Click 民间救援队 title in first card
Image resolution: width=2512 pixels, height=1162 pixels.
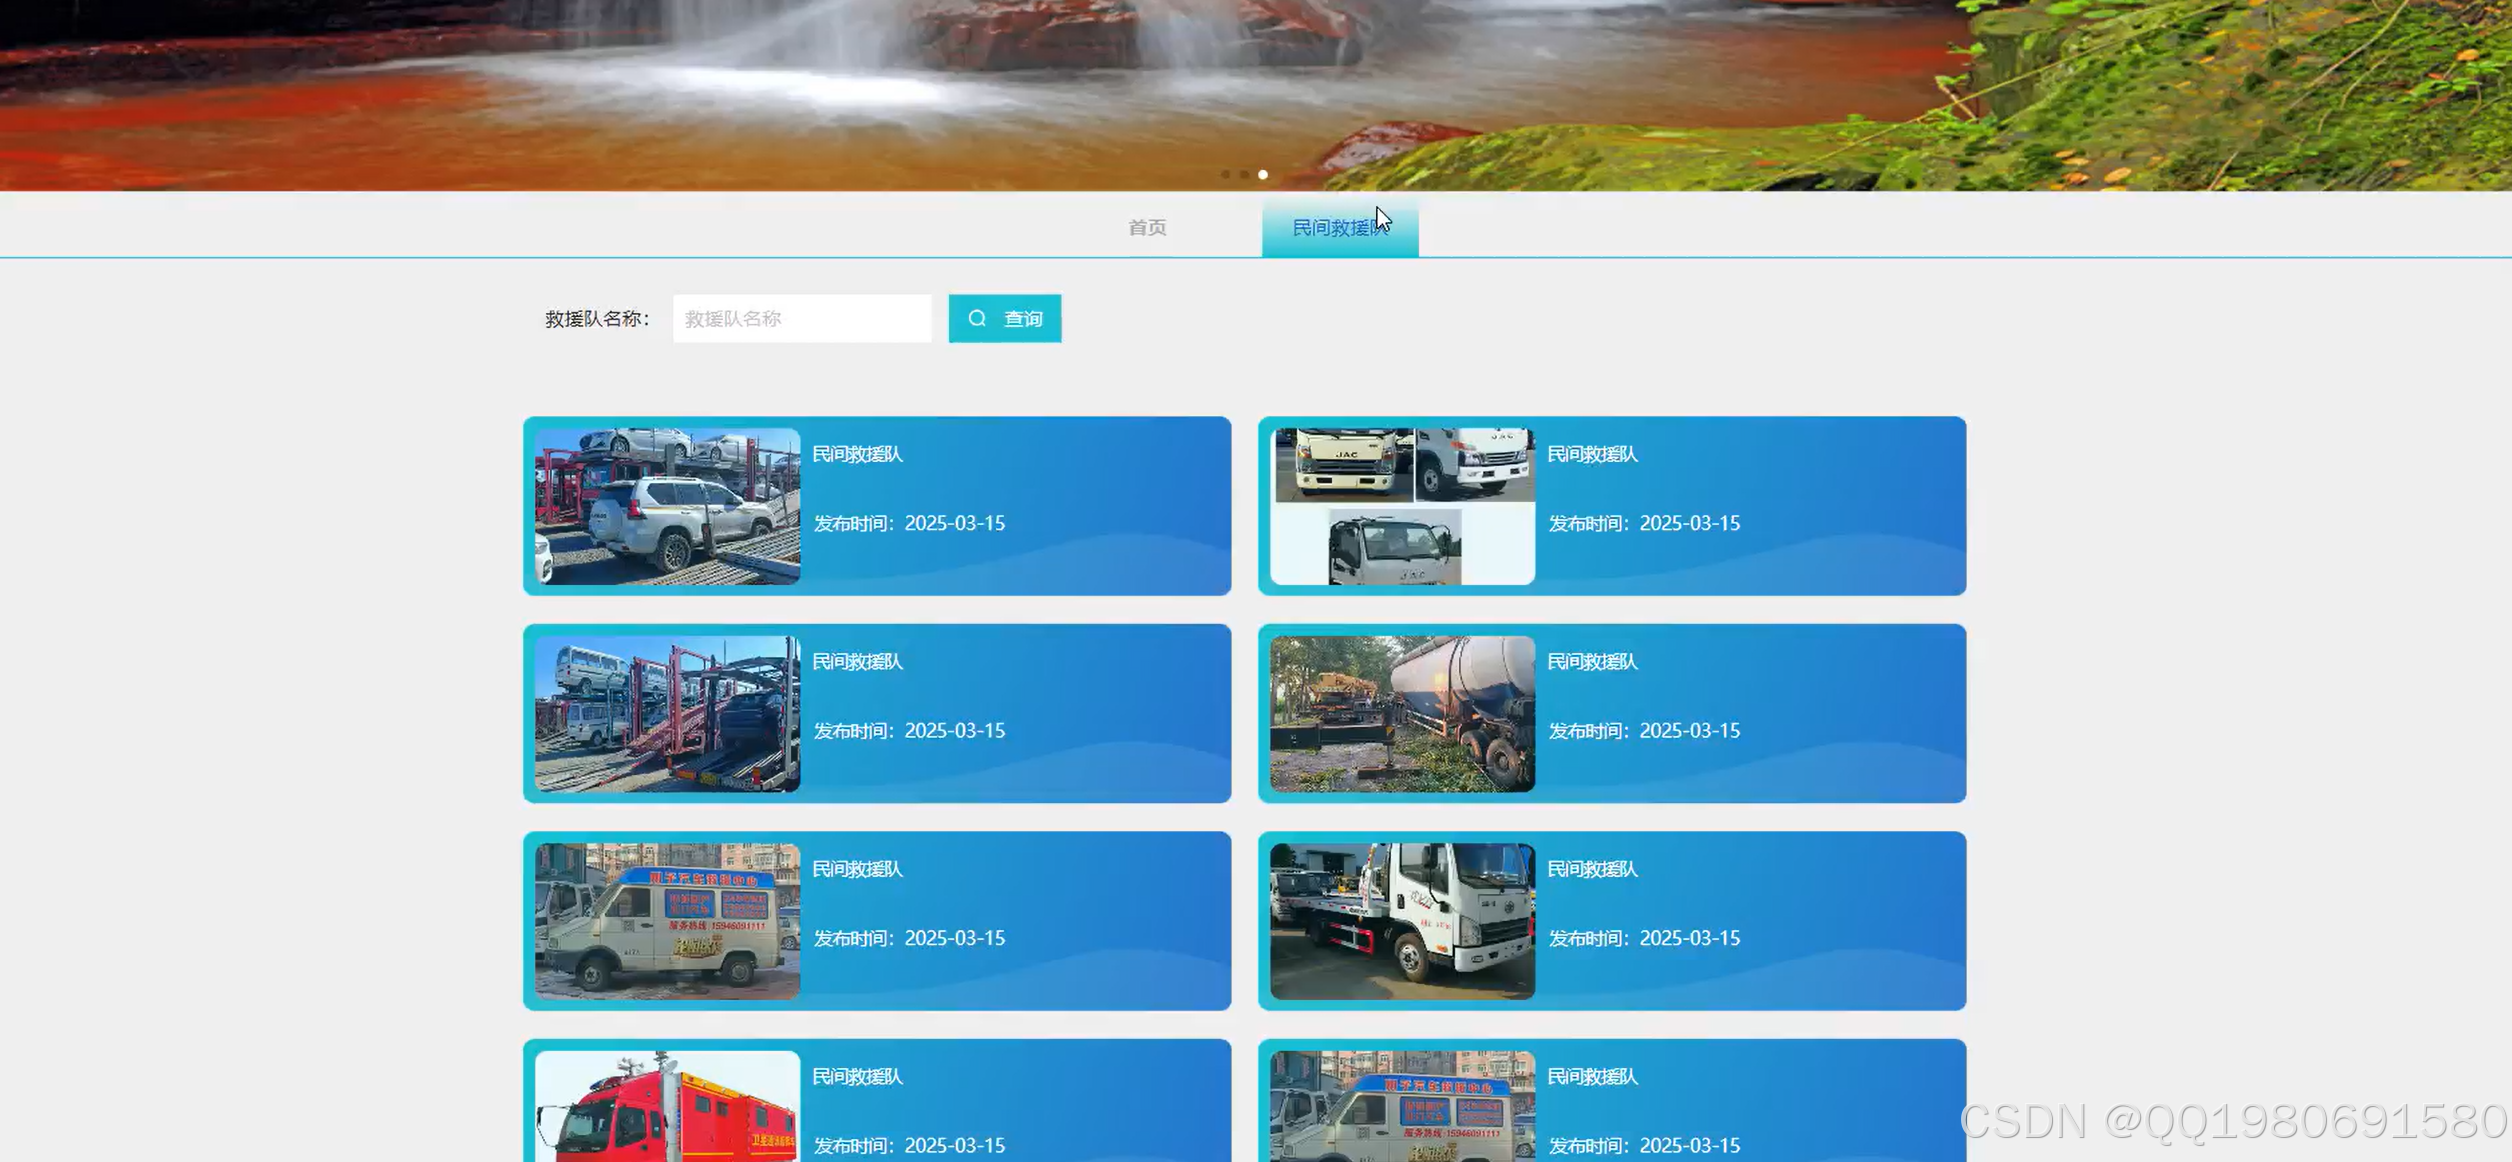tap(857, 454)
